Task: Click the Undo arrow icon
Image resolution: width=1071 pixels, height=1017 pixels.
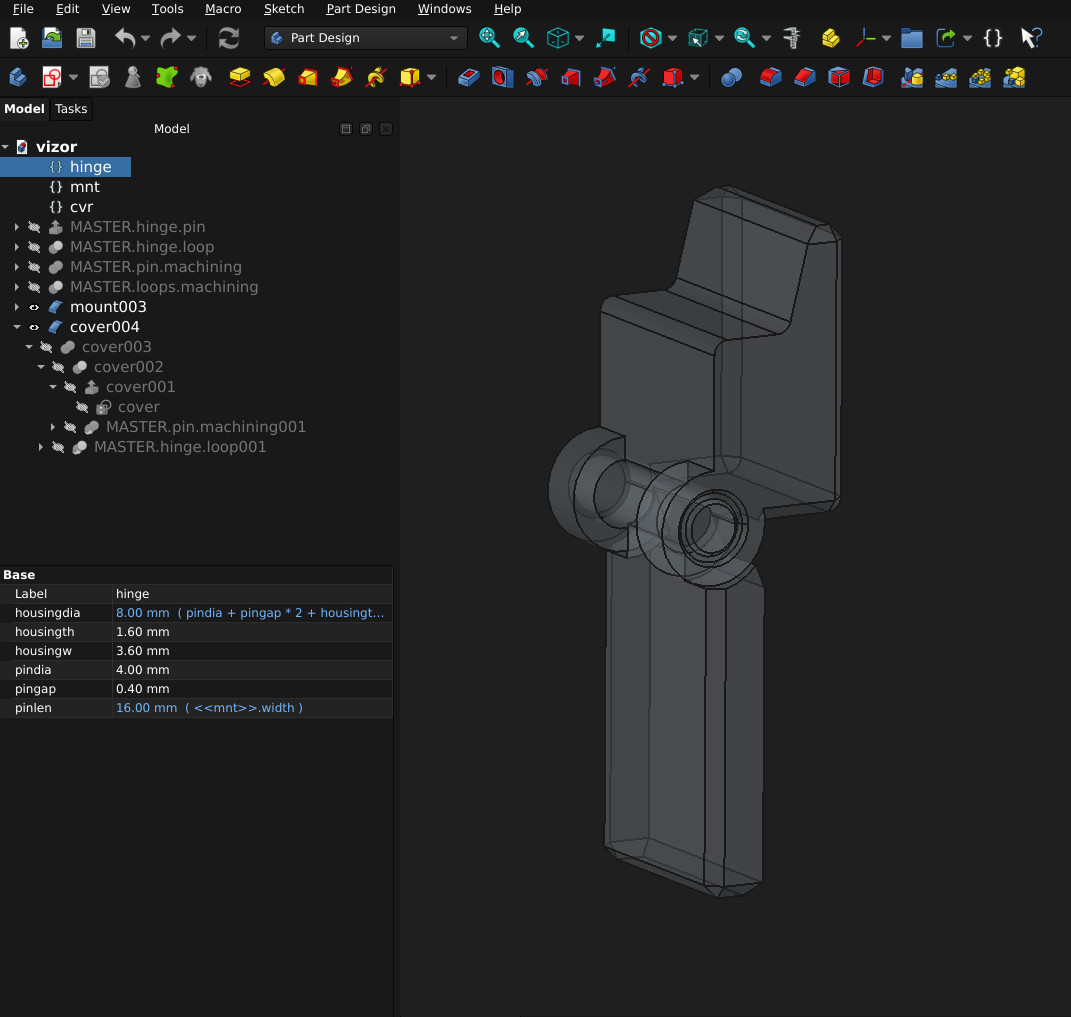Action: (125, 38)
